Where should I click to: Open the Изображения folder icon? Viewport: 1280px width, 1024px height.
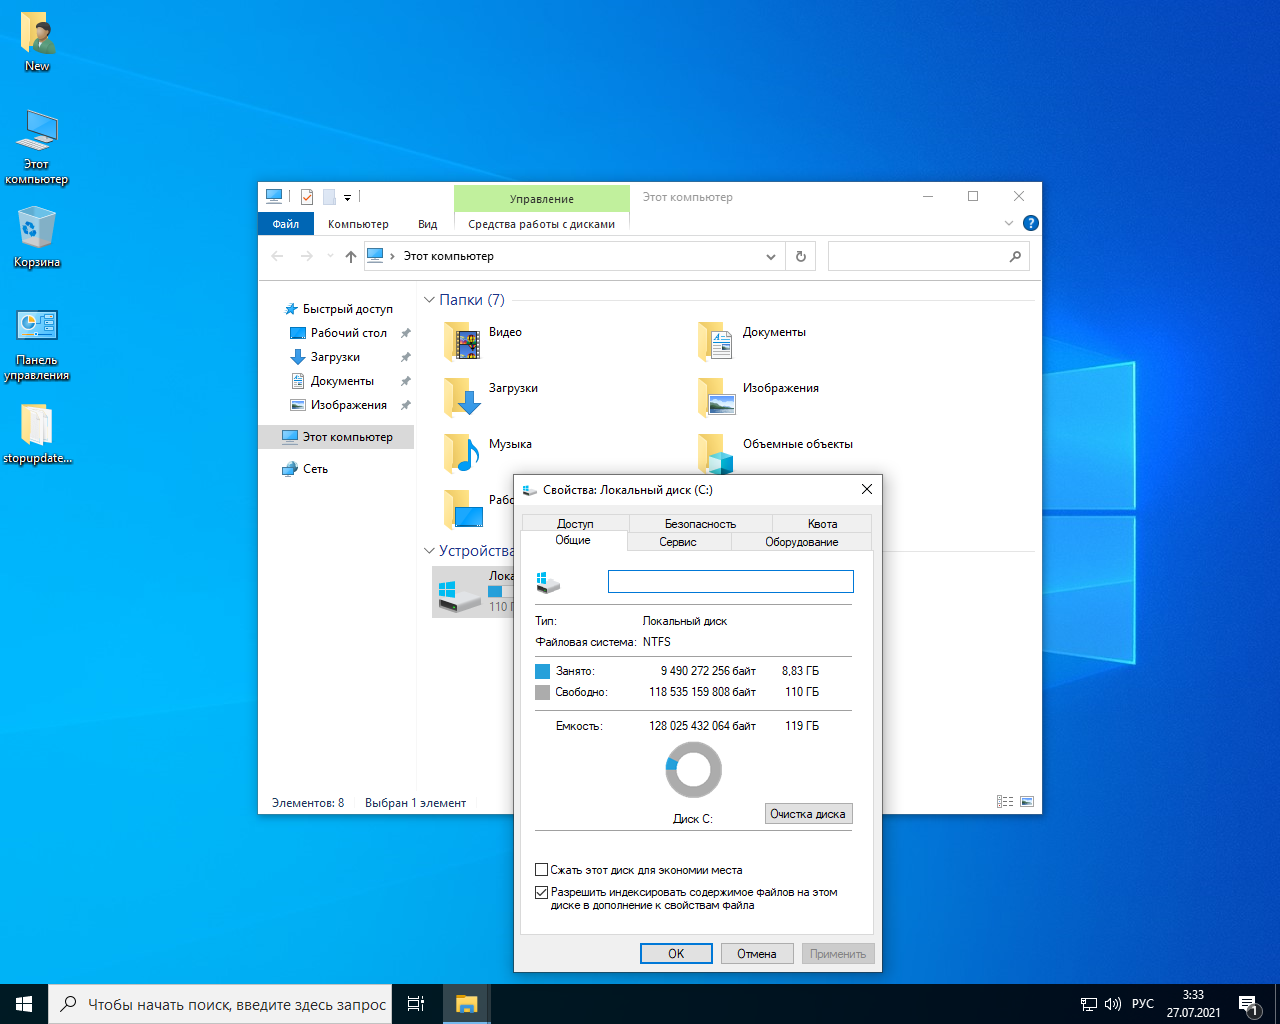point(717,397)
